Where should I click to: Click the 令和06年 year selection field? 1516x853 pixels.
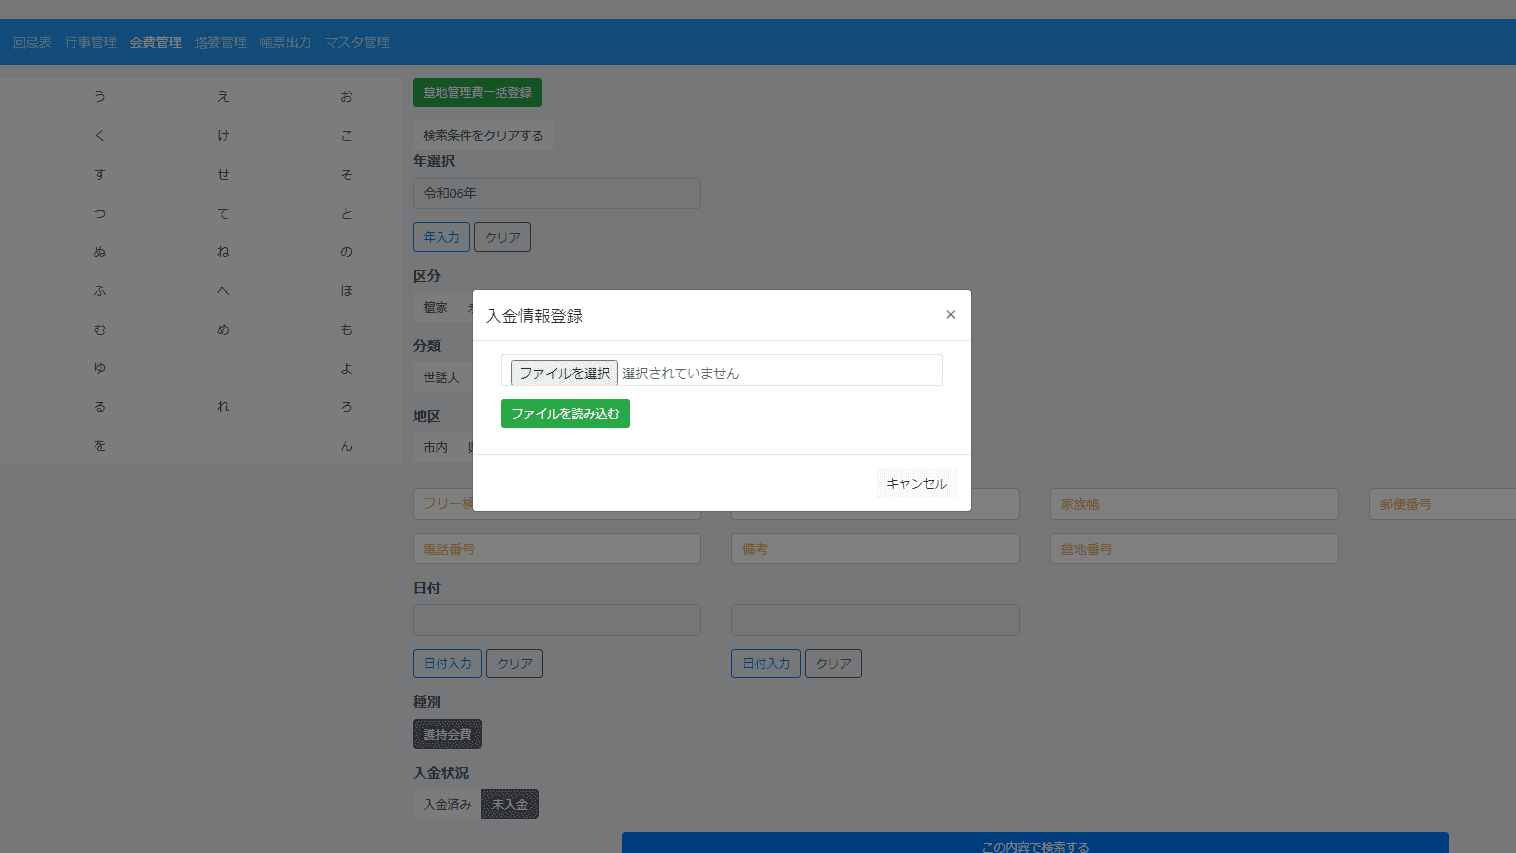[x=556, y=193]
